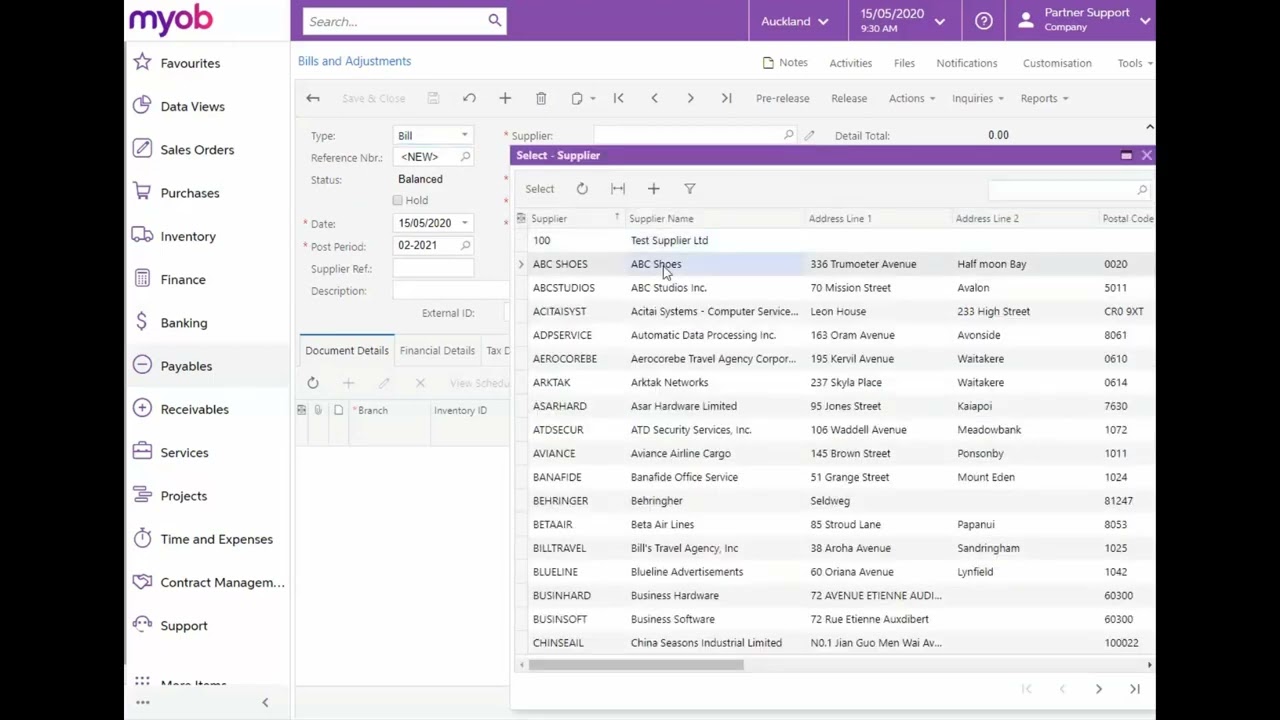Collapse the left navigation sidebar
The width and height of the screenshot is (1280, 720).
265,703
